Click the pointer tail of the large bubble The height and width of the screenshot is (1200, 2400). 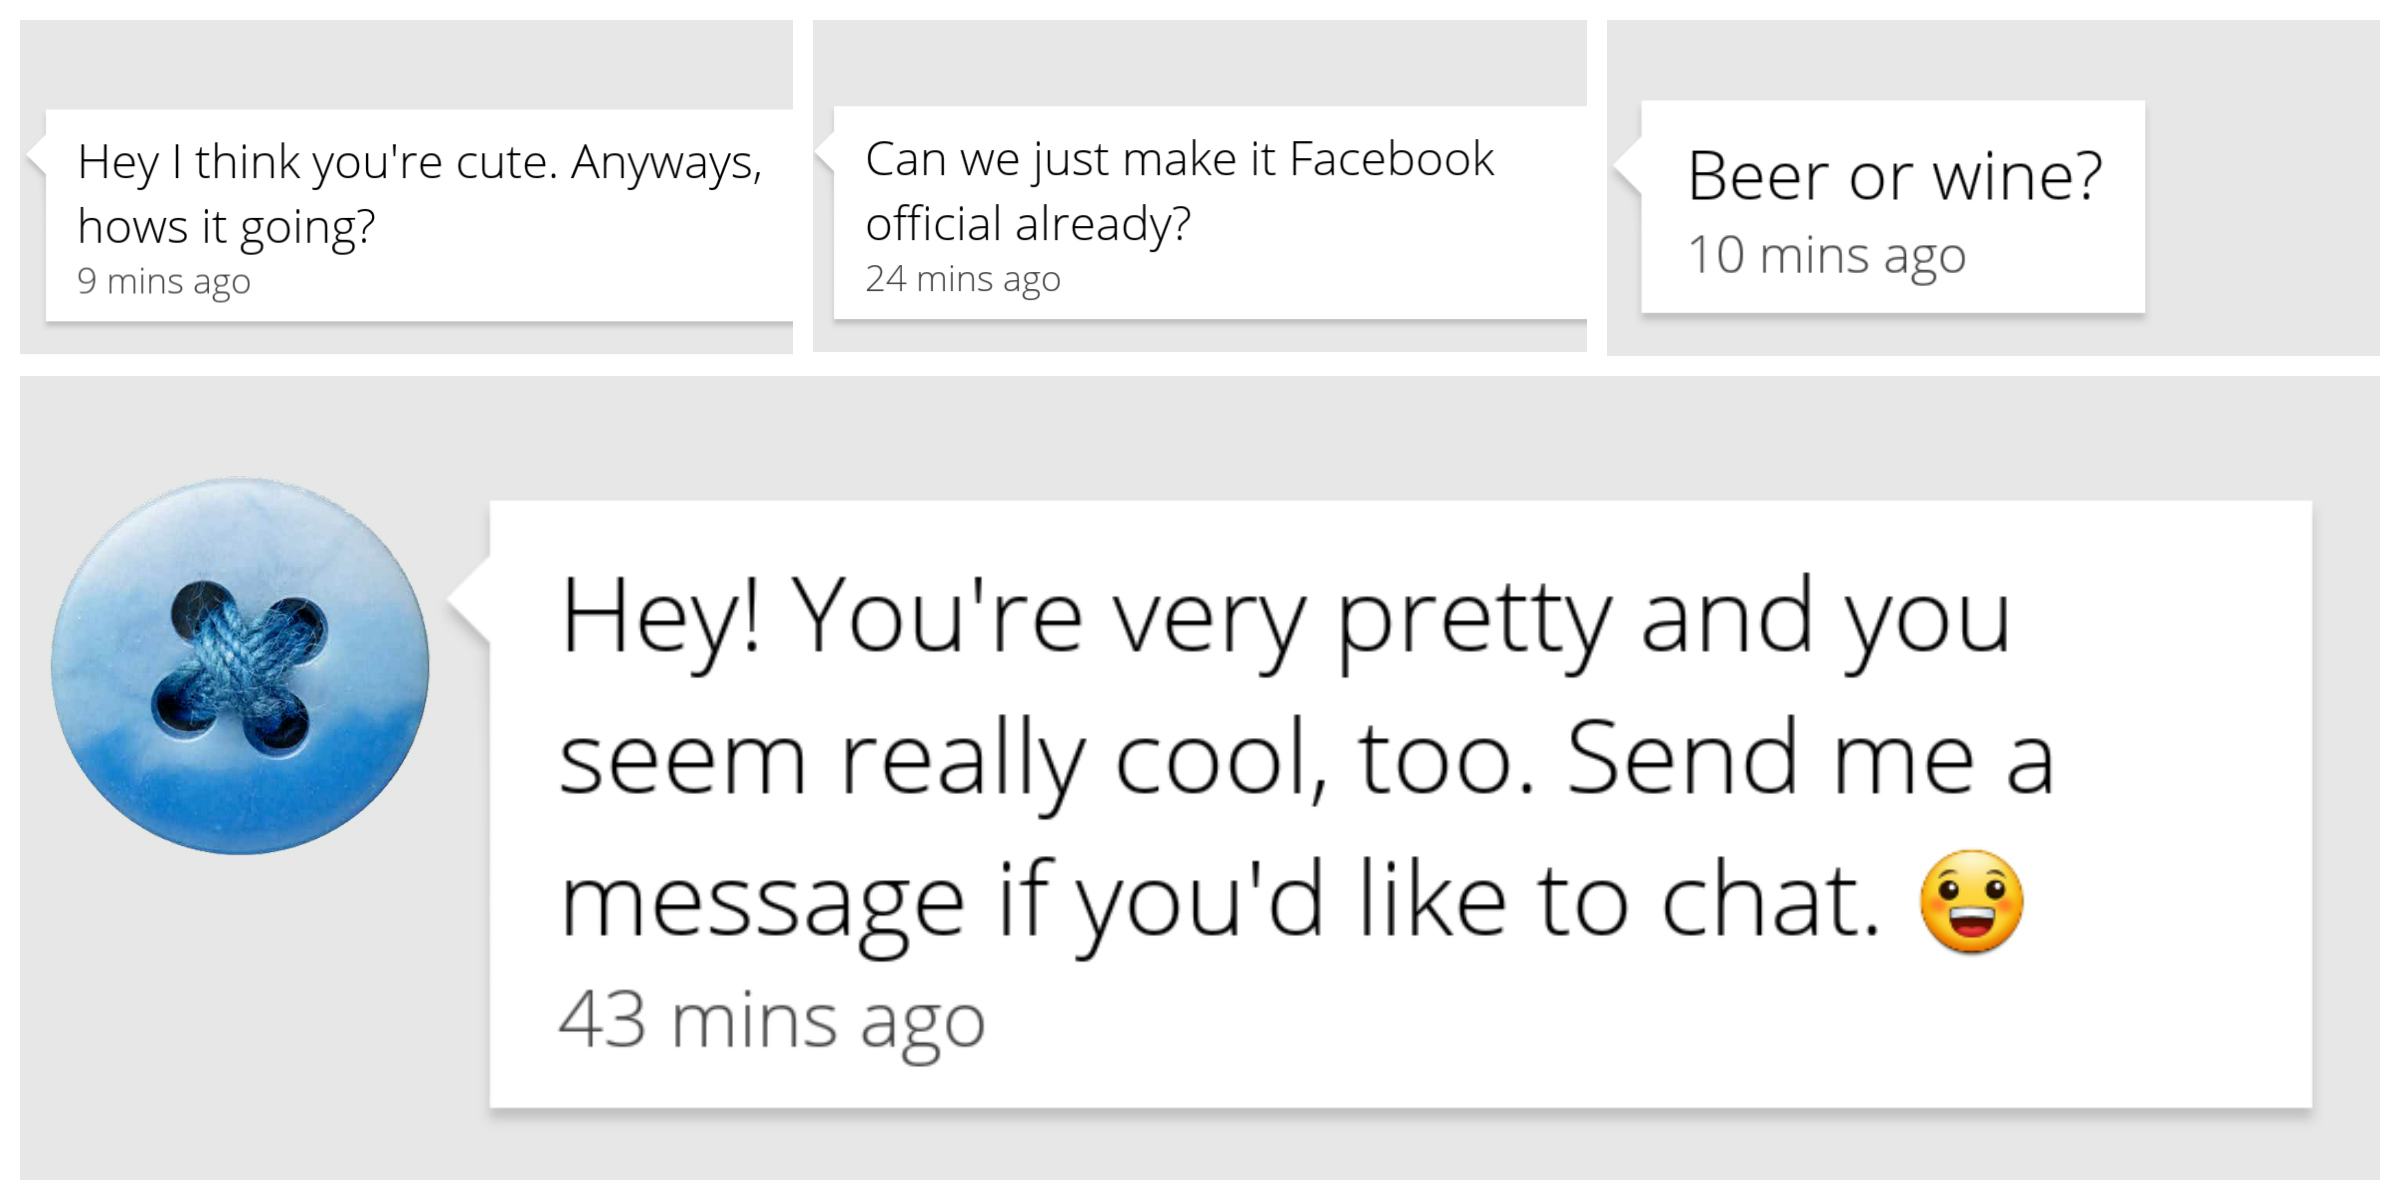tap(470, 600)
